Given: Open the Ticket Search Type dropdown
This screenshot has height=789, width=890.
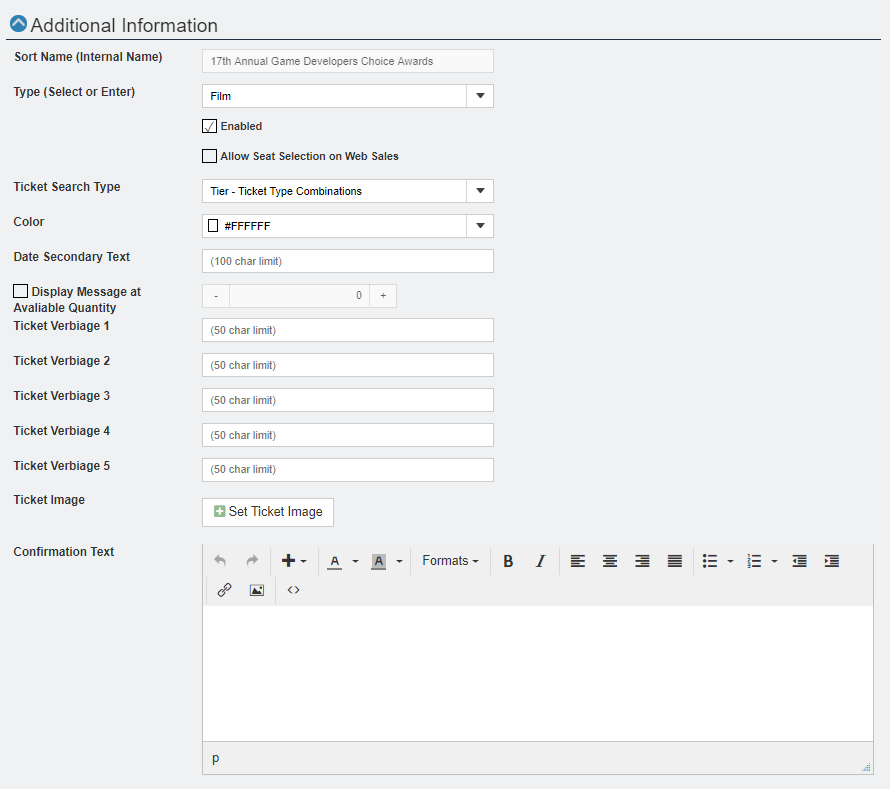Looking at the screenshot, I should click(479, 190).
